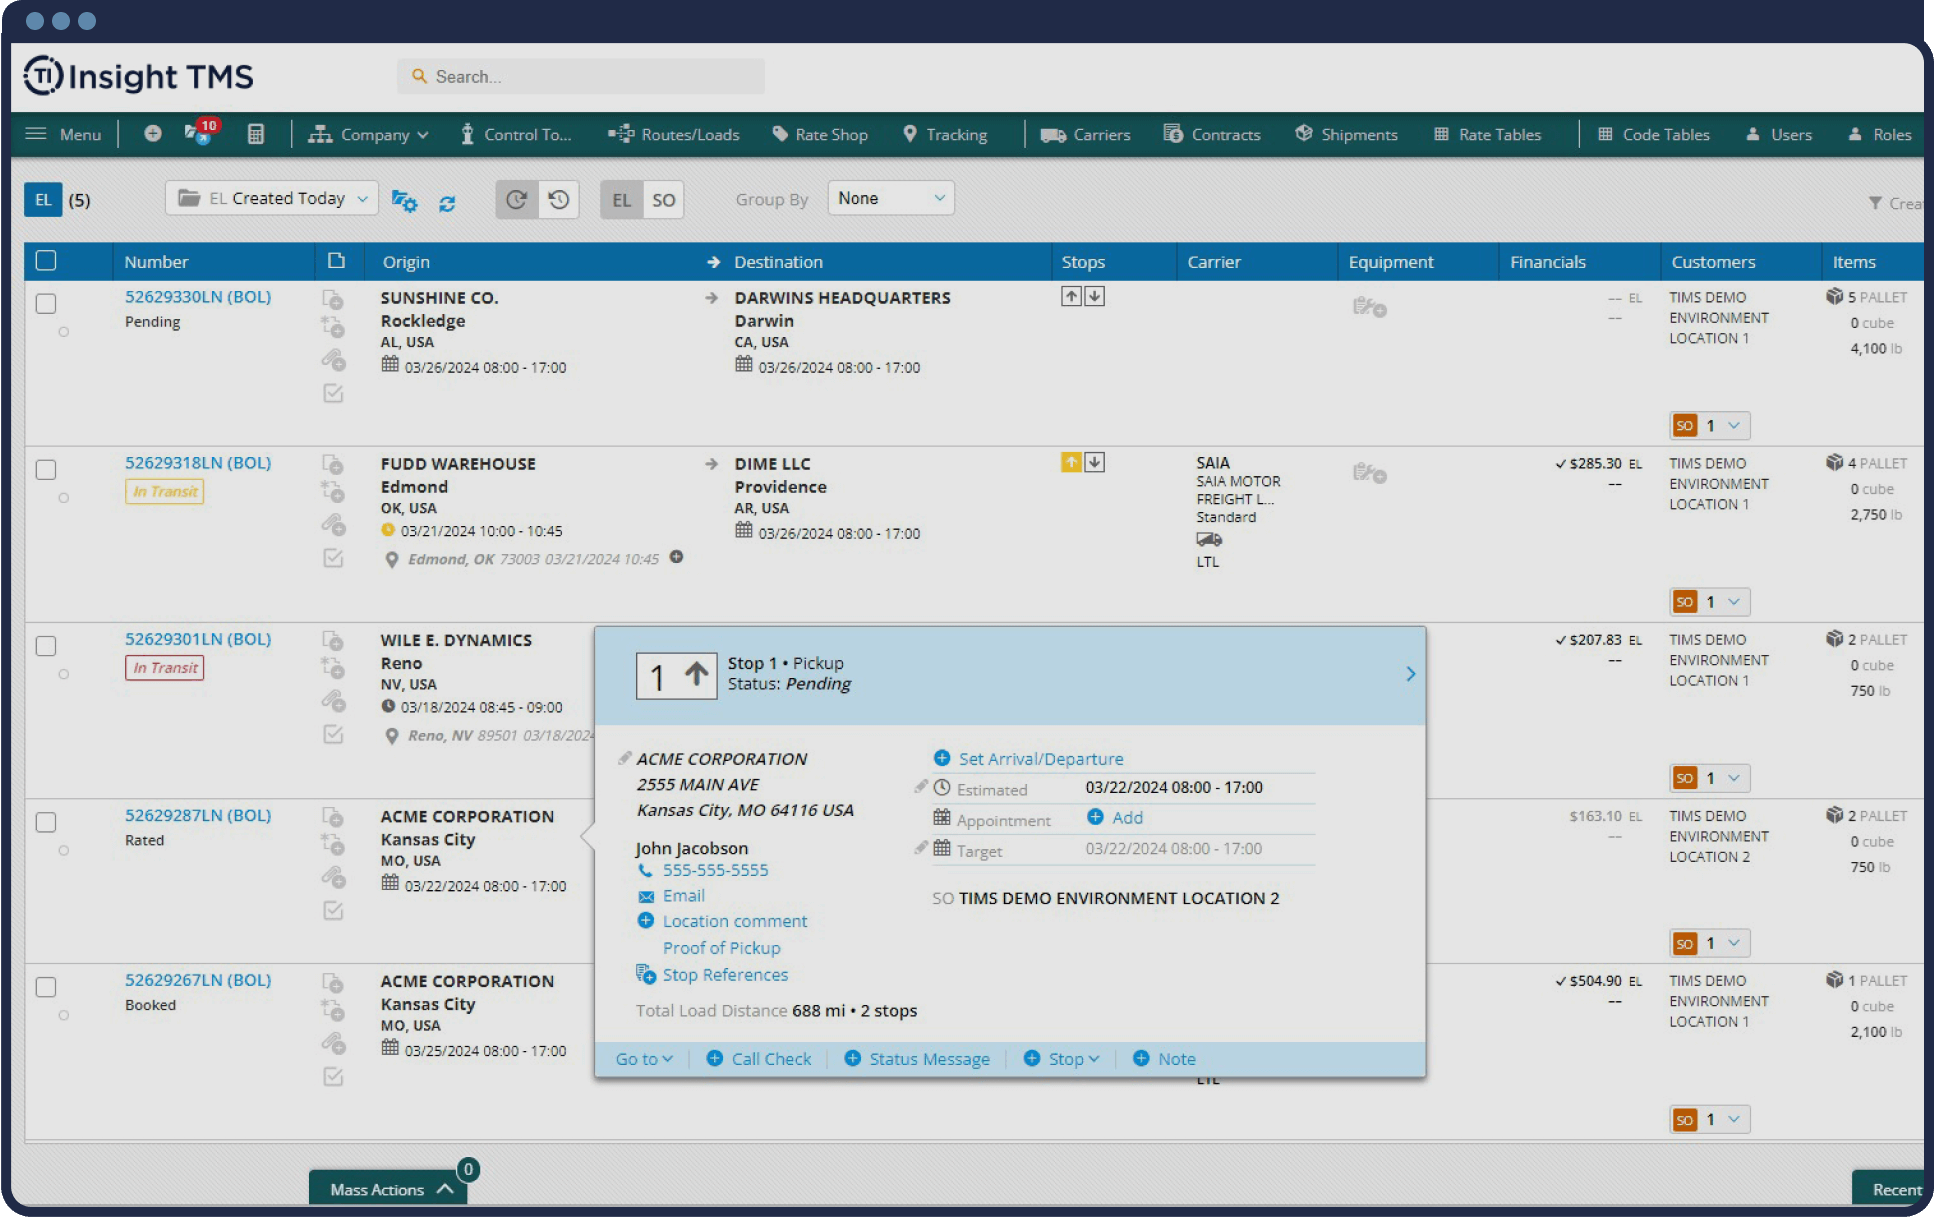The image size is (1934, 1217).
Task: Click the notifications icon with the 10 badge
Action: click(x=198, y=134)
